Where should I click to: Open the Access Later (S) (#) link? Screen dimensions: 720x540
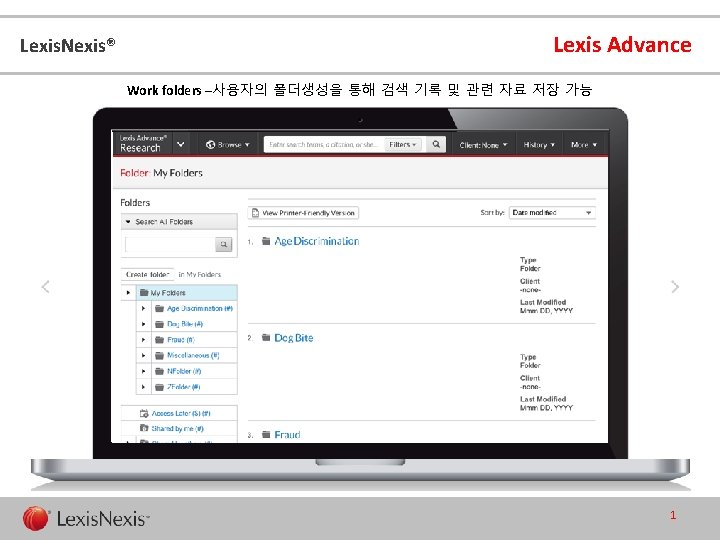(181, 413)
